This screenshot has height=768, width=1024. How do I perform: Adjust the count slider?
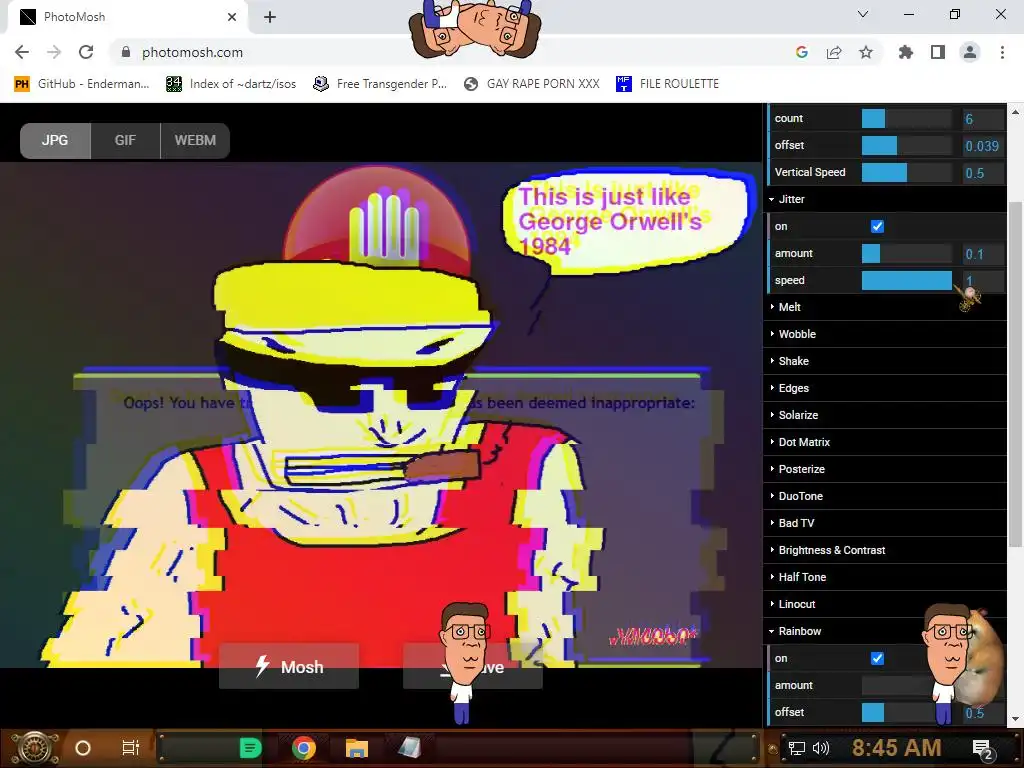(x=906, y=119)
